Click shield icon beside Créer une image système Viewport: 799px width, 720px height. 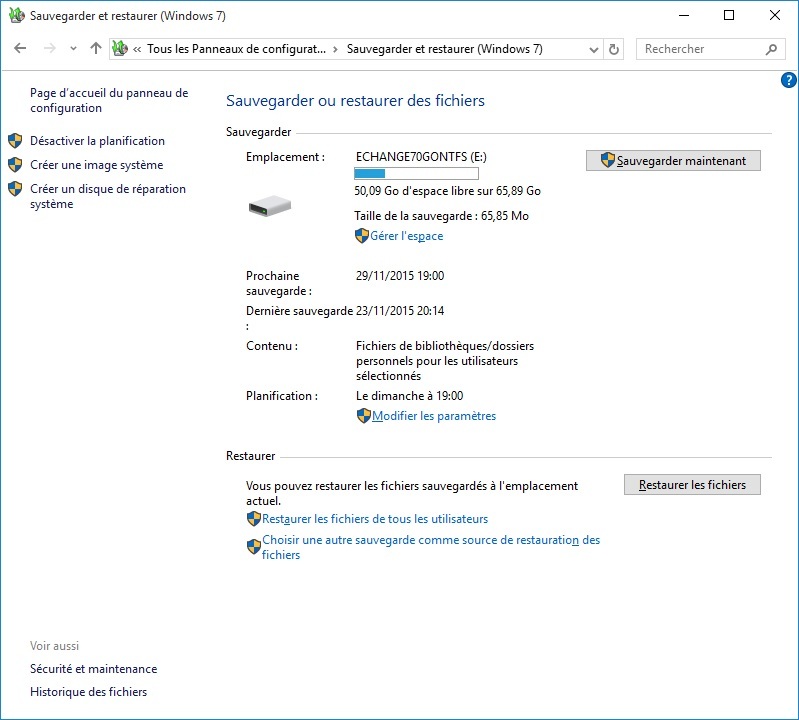(15, 165)
